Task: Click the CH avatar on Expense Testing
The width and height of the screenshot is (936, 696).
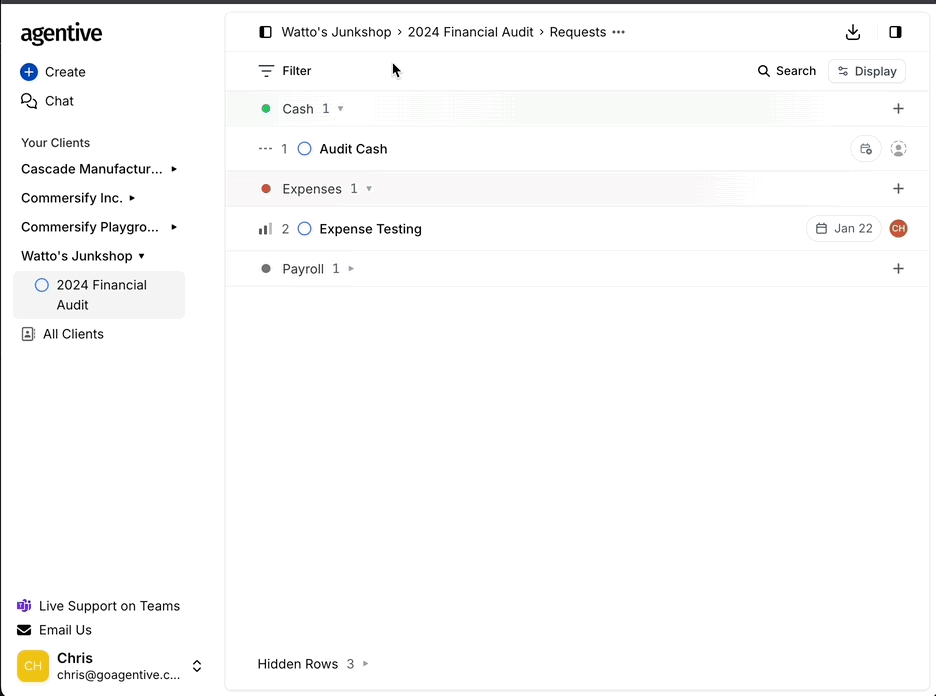Action: pyautogui.click(x=898, y=228)
